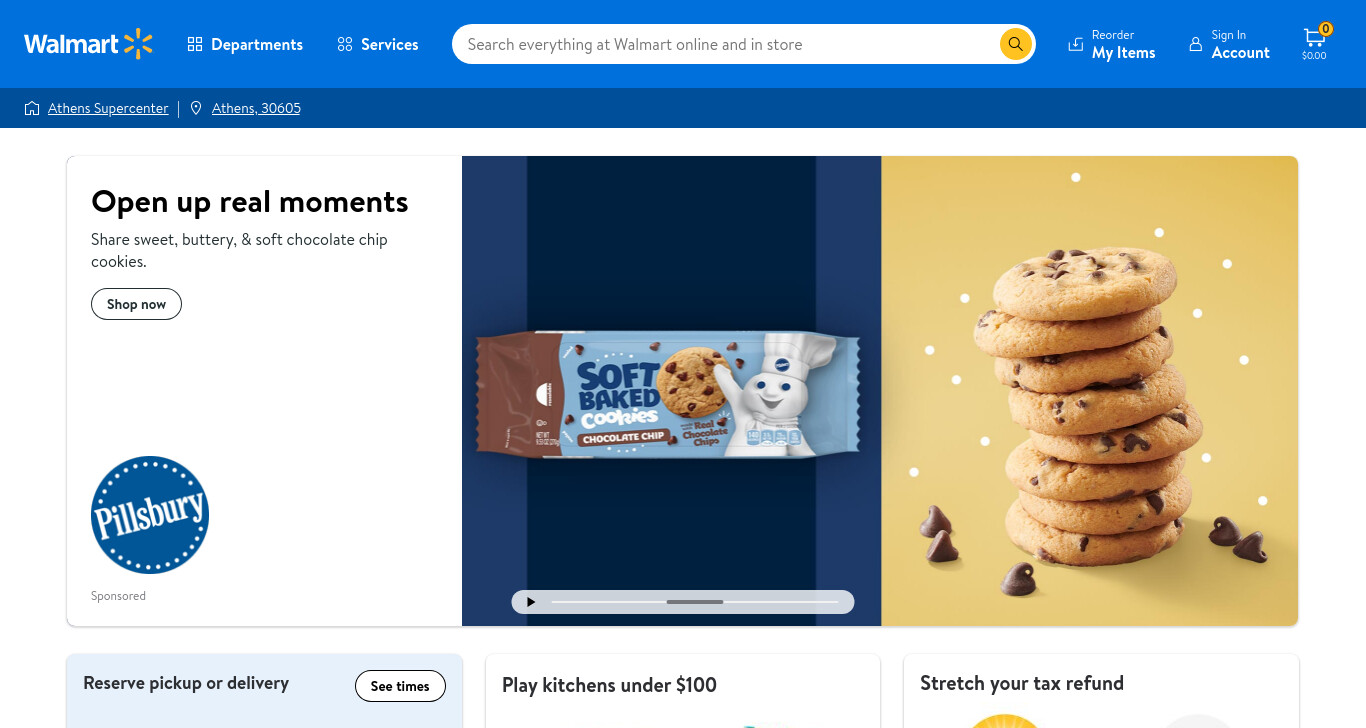Focus the Walmart search field

coord(726,44)
